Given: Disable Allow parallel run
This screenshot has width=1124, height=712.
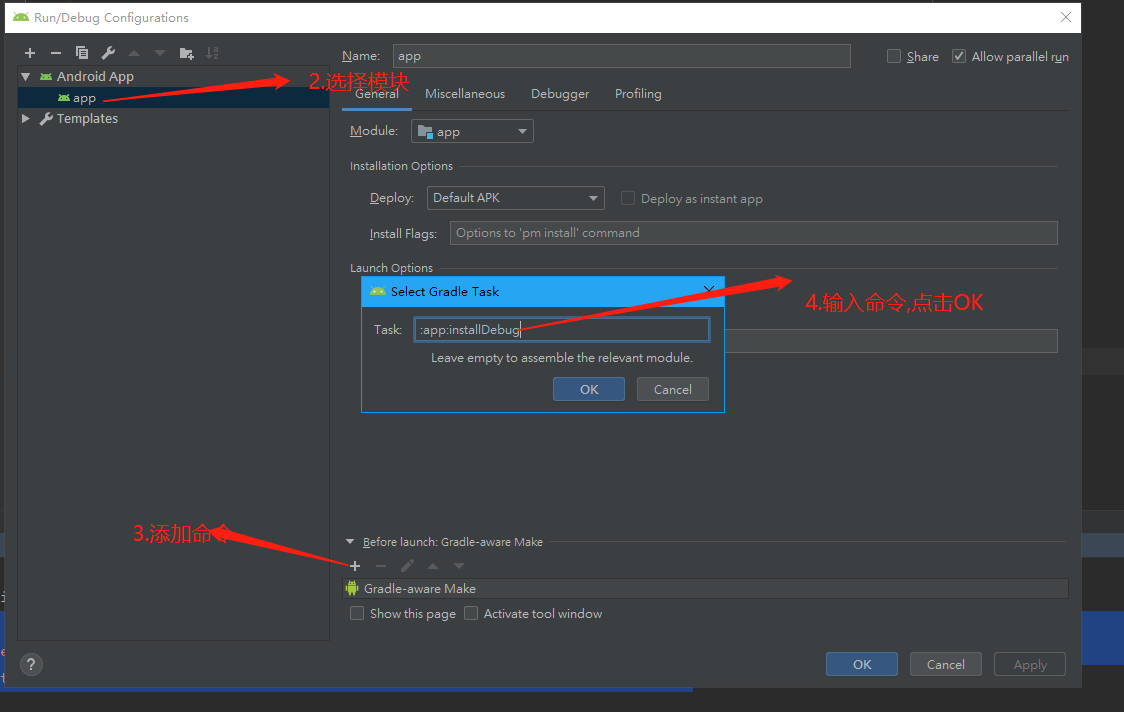Looking at the screenshot, I should point(958,56).
